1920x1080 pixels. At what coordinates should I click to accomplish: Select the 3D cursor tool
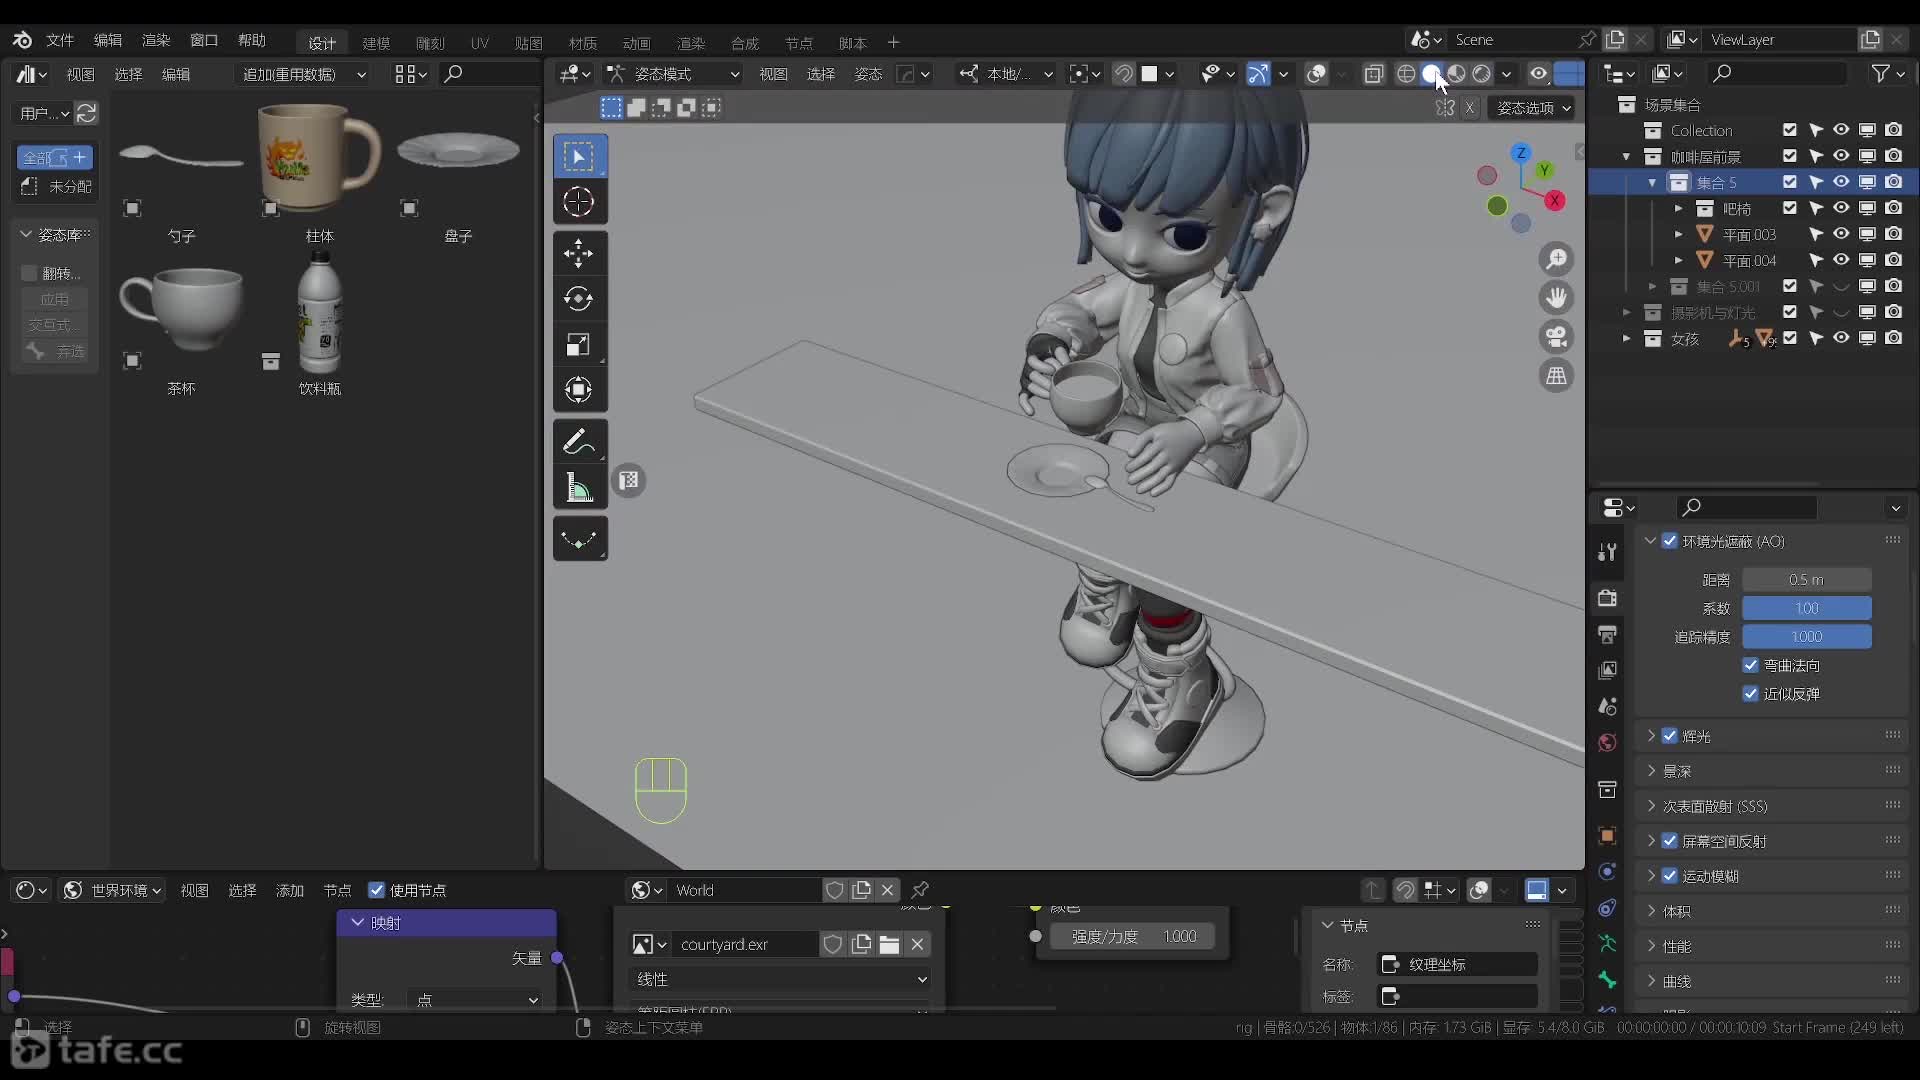[579, 202]
